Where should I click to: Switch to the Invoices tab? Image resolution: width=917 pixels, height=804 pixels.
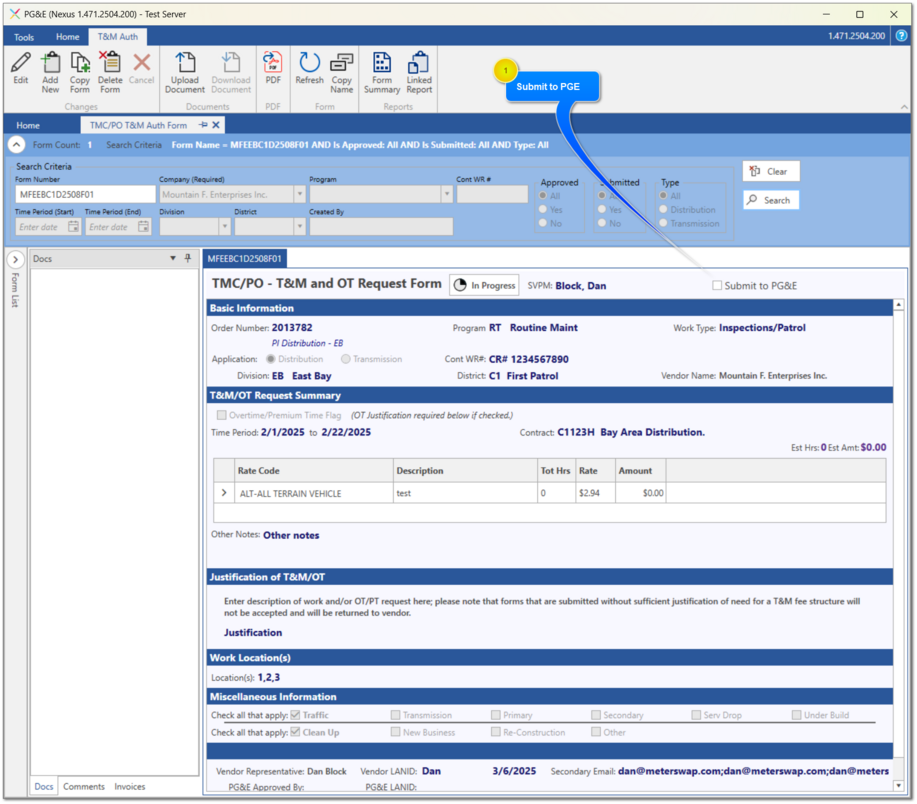pyautogui.click(x=130, y=786)
